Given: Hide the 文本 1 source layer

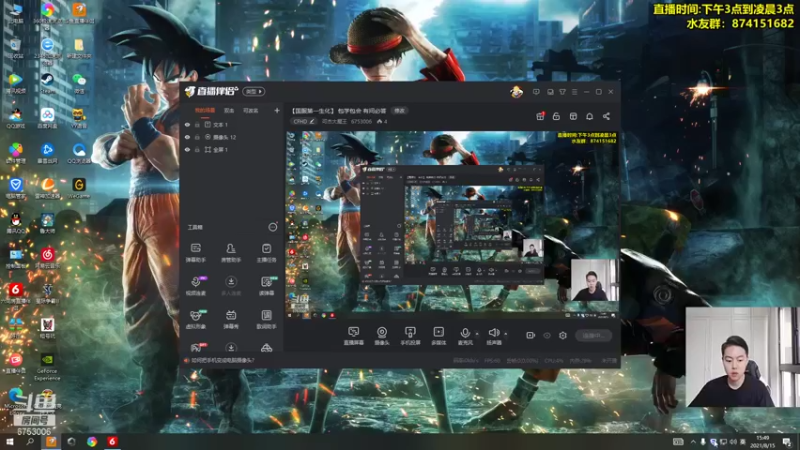Looking at the screenshot, I should point(187,124).
